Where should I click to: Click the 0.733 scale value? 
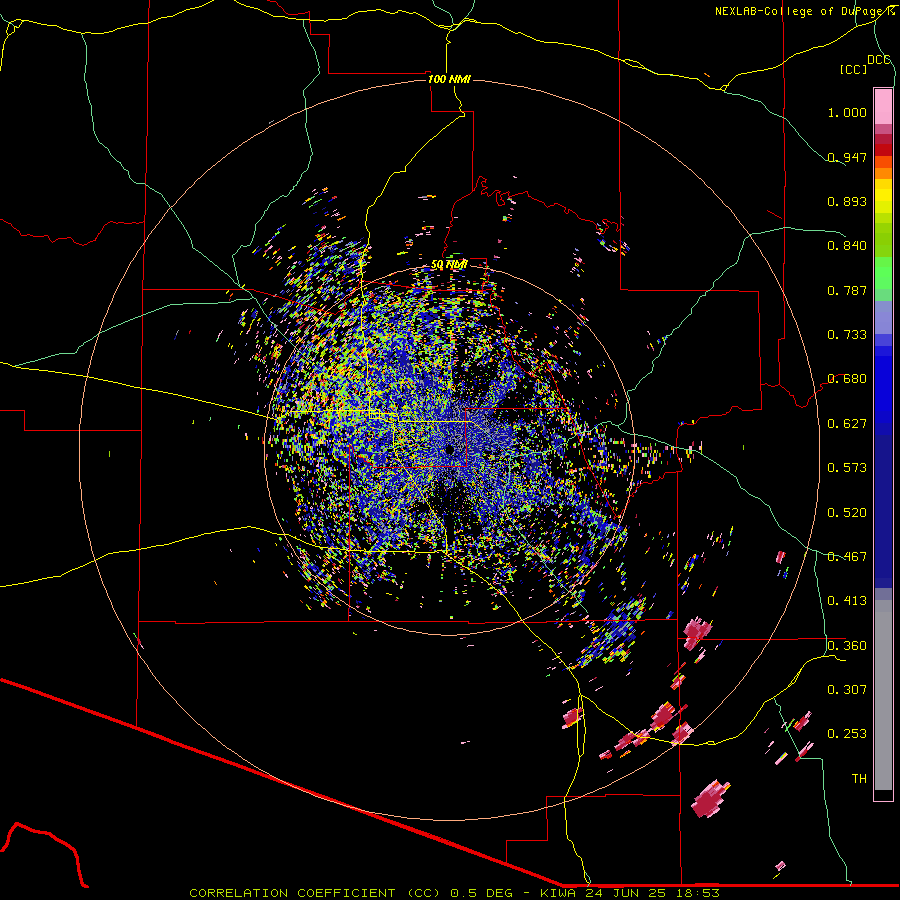[x=847, y=335]
